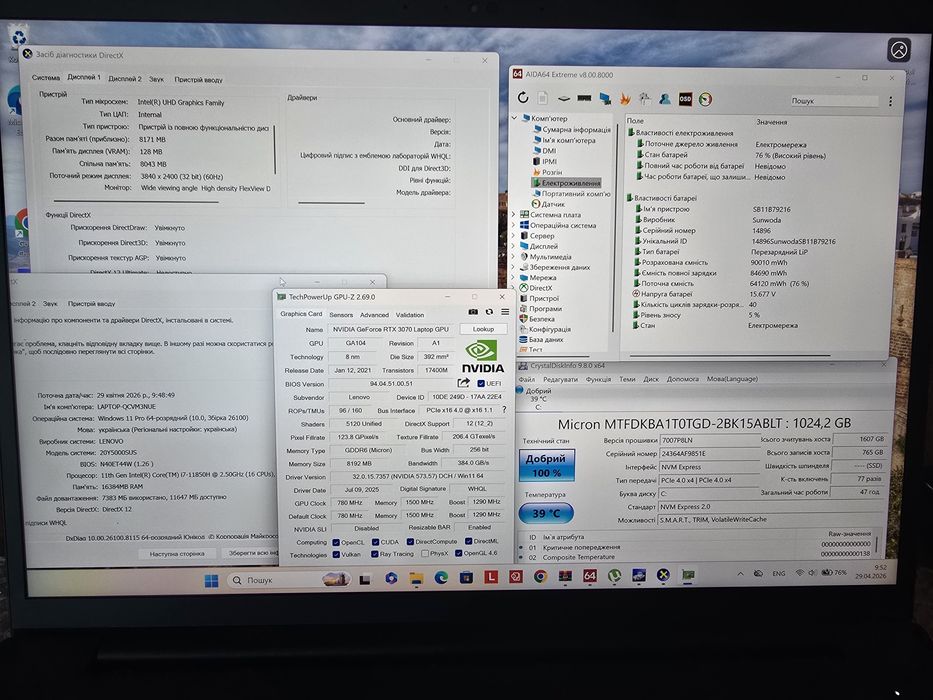Click the Bus Interface question mark in GPU-Z

click(505, 410)
